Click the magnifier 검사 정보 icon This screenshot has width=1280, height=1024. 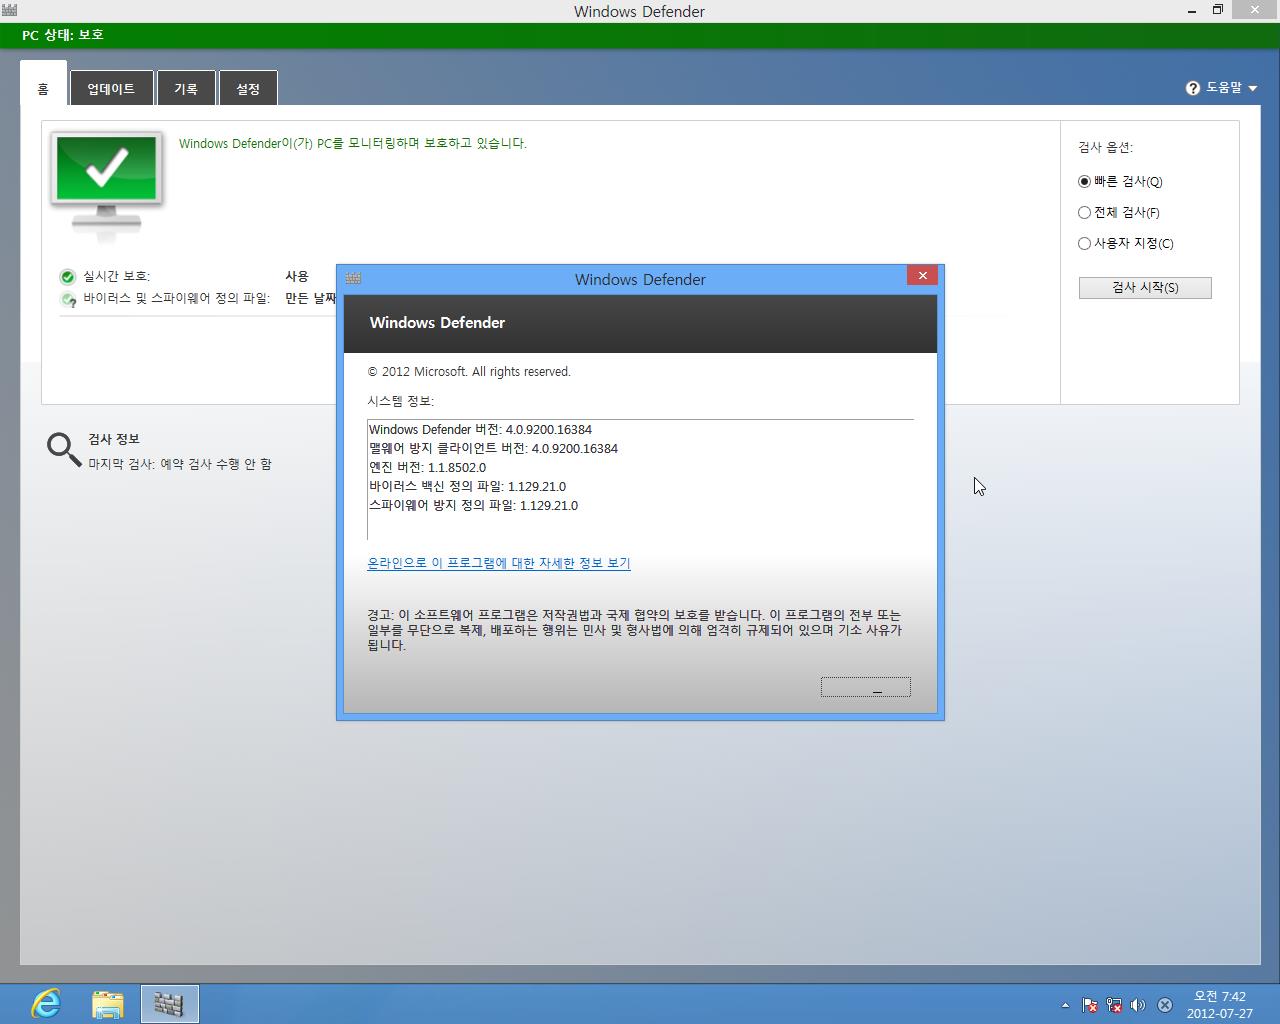(64, 450)
